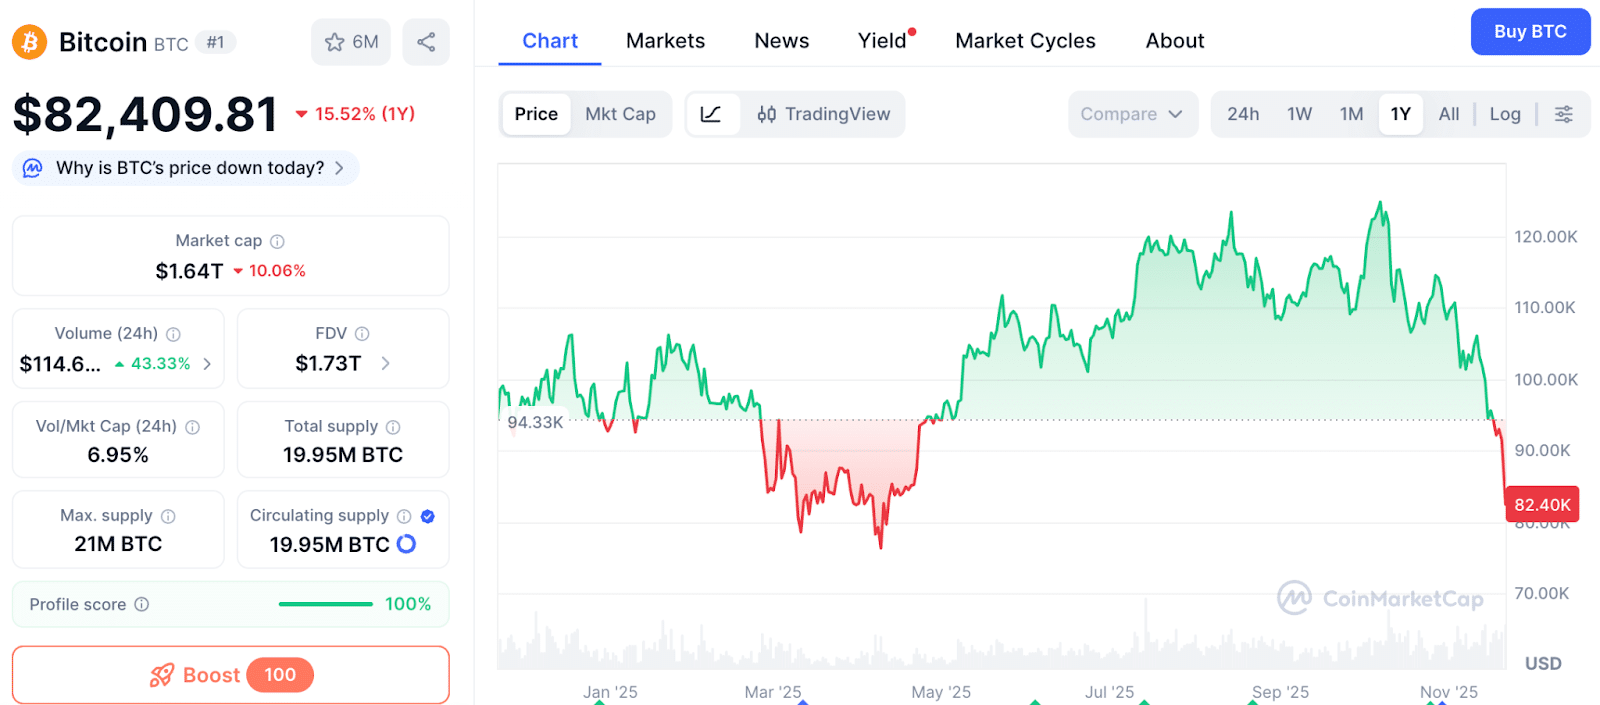Click the Market cap info icon

278,241
